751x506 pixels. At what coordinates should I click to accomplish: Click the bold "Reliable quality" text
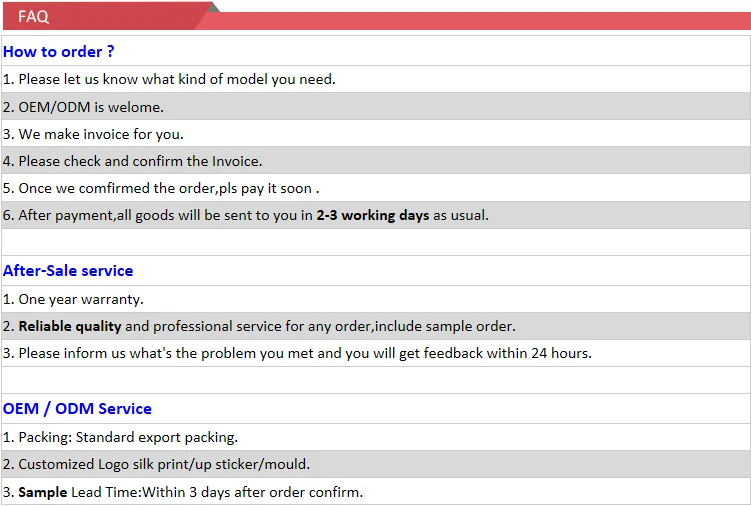pyautogui.click(x=69, y=326)
